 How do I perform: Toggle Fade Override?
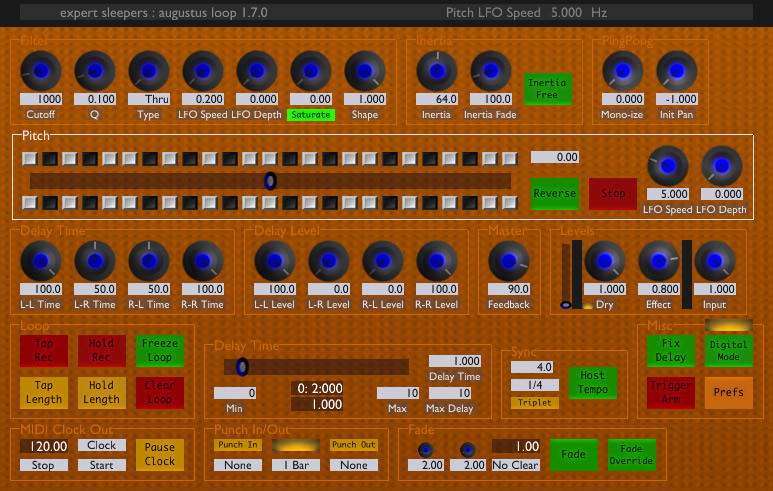631,455
